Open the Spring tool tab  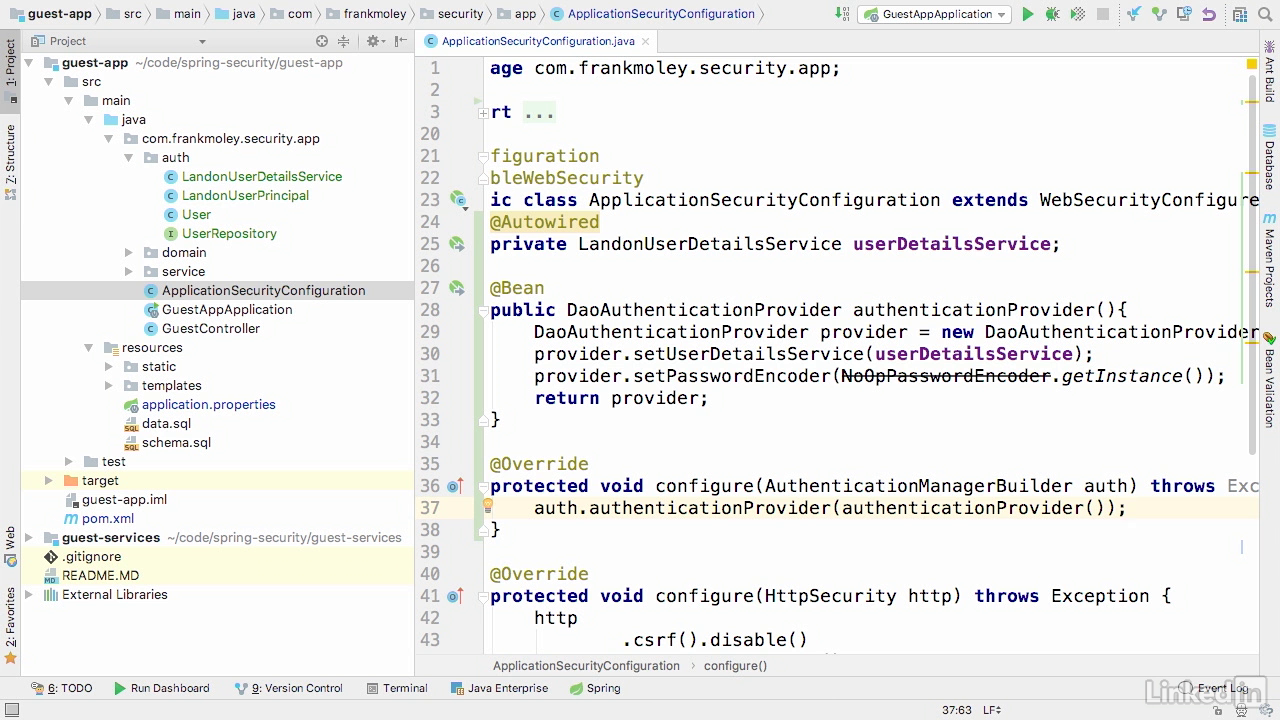[596, 688]
